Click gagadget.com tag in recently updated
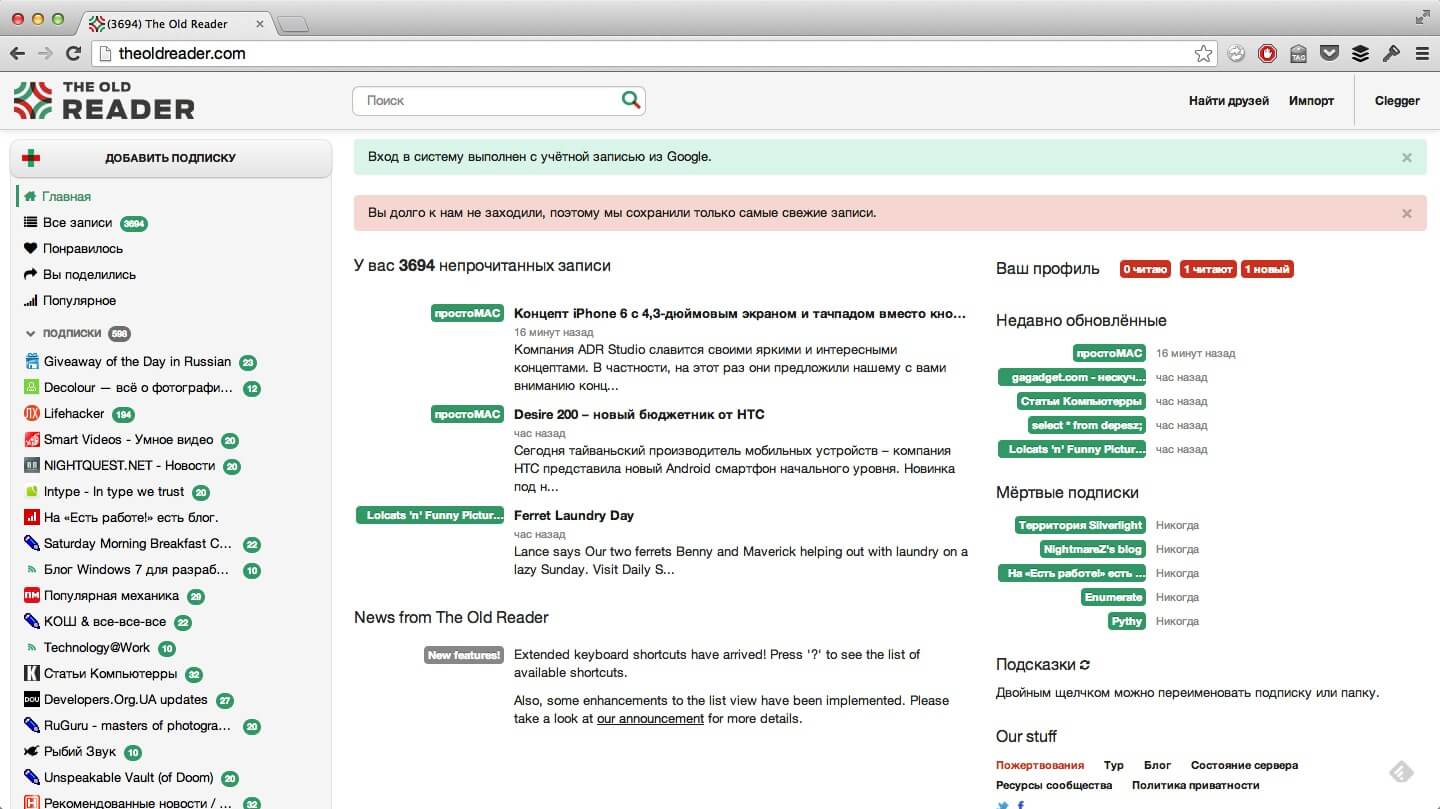This screenshot has height=809, width=1440. (1072, 377)
